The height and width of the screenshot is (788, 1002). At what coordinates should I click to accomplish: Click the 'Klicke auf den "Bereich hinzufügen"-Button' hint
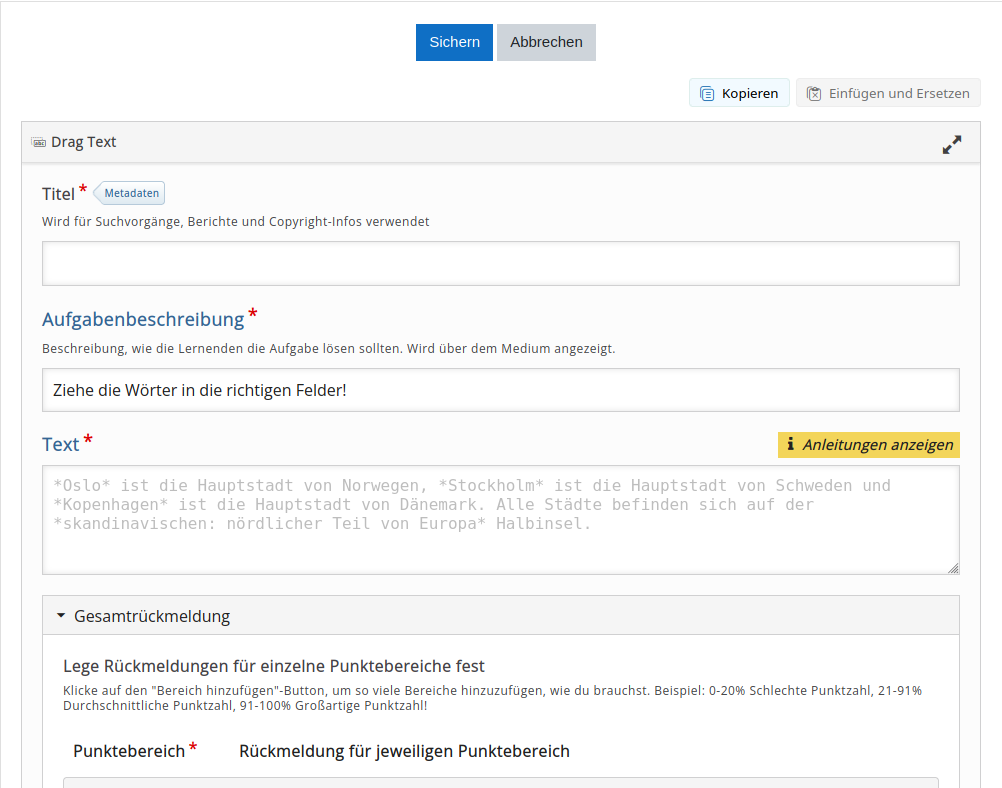click(x=493, y=698)
